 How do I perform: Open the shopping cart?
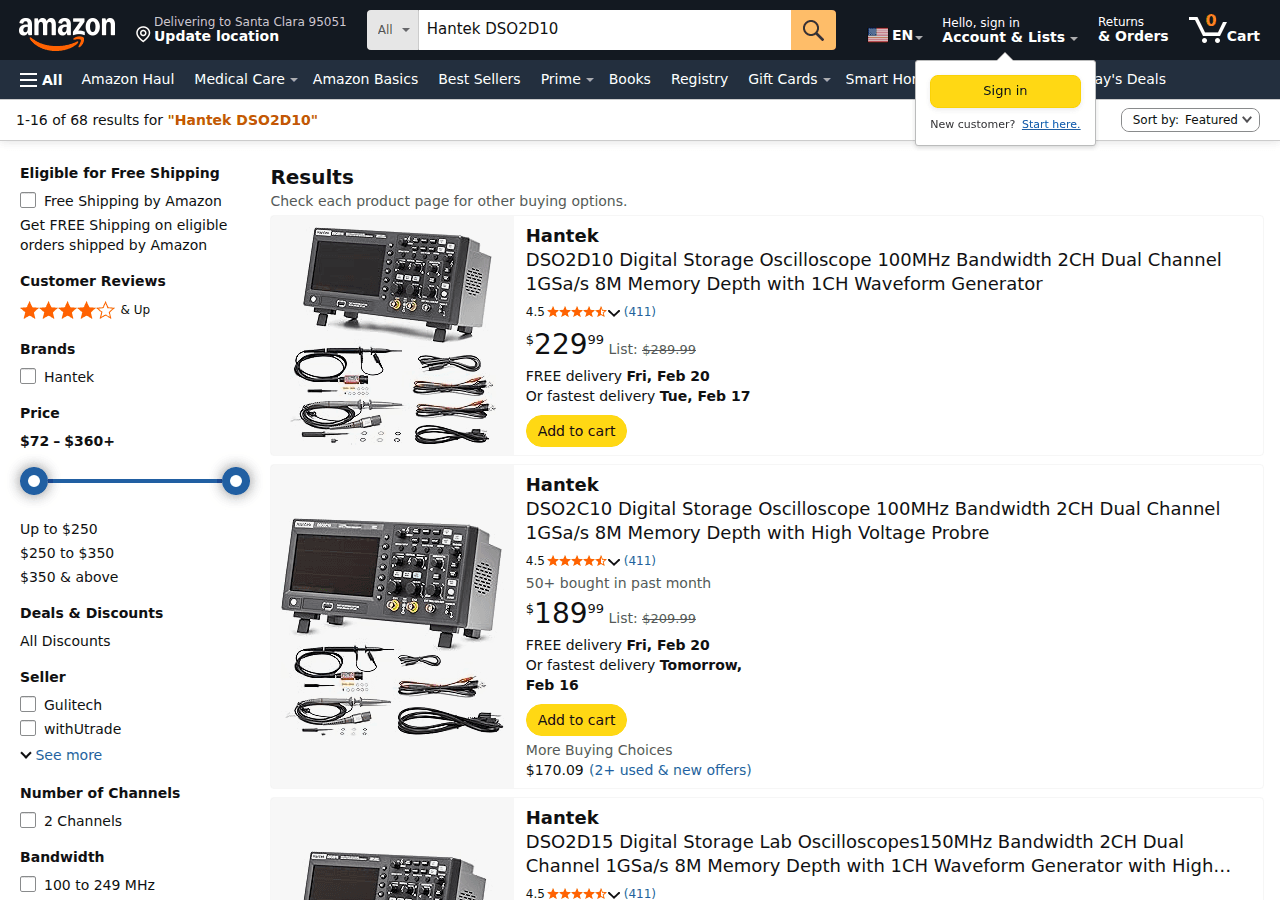(x=1224, y=29)
